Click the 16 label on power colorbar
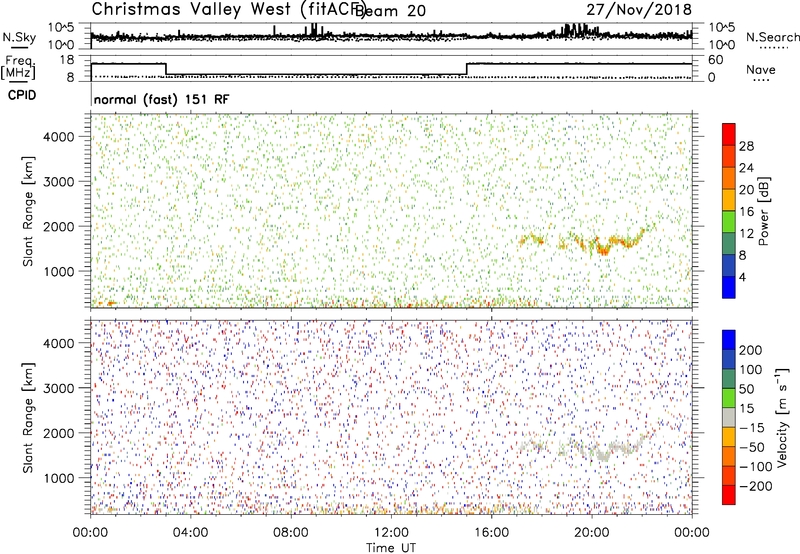Screen dimensions: 800x554 click(x=746, y=212)
